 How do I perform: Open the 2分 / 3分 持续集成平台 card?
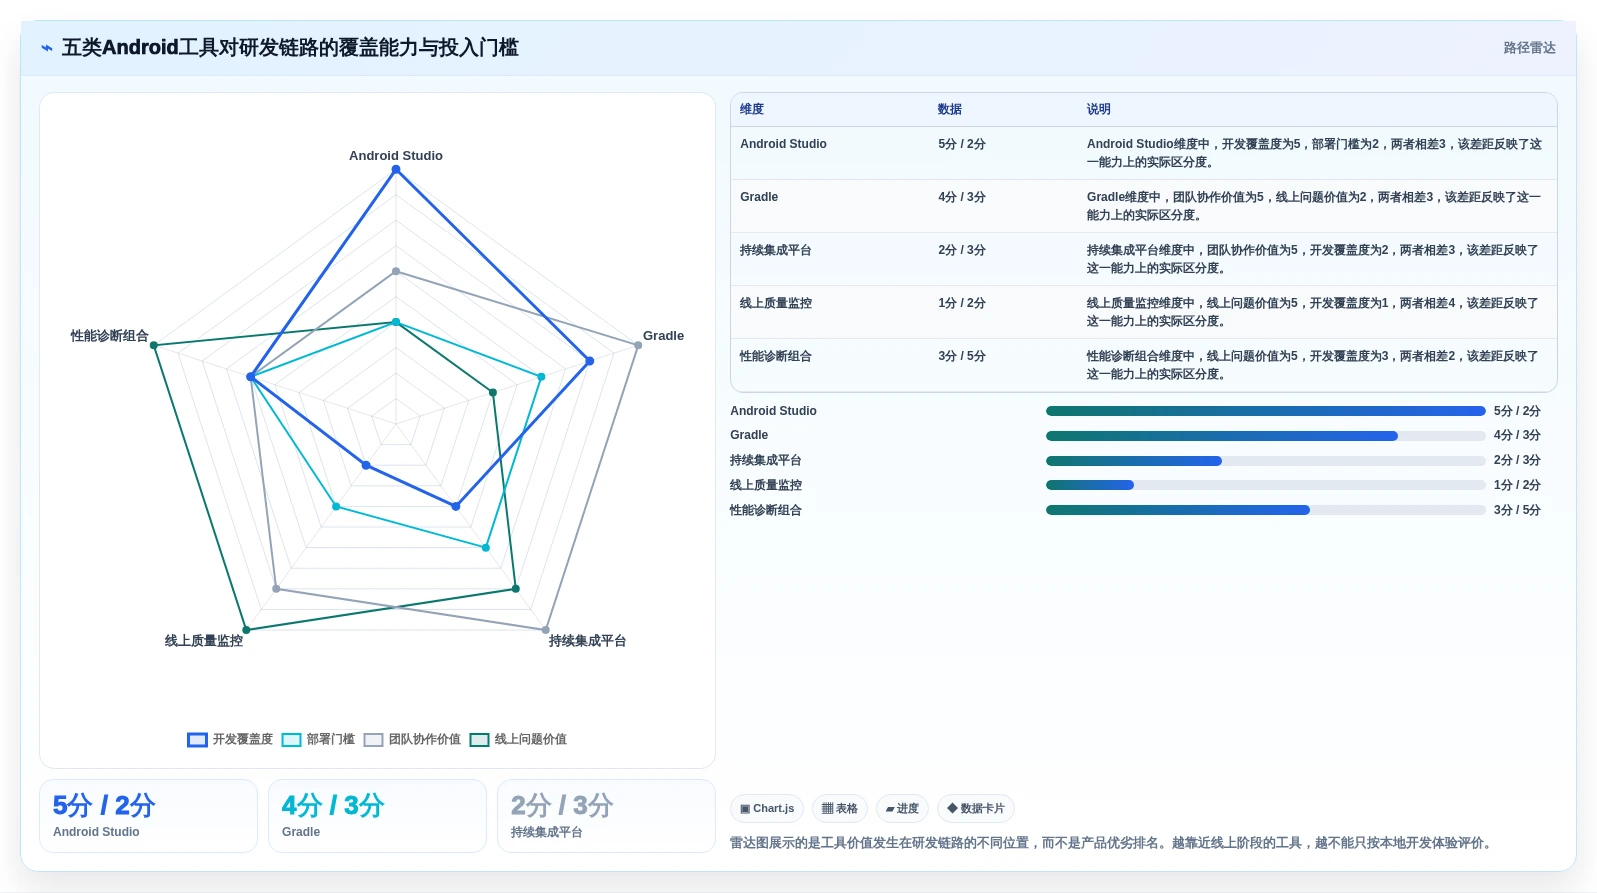click(606, 816)
